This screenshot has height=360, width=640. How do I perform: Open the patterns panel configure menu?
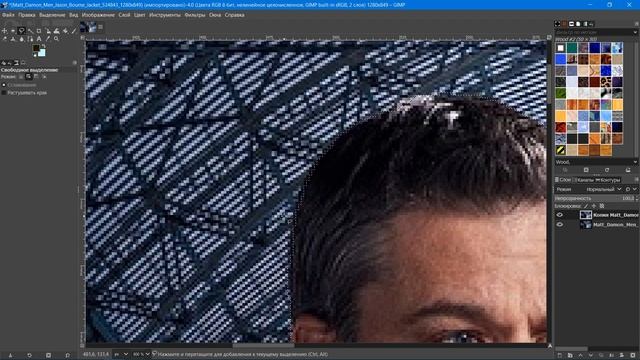pyautogui.click(x=636, y=24)
